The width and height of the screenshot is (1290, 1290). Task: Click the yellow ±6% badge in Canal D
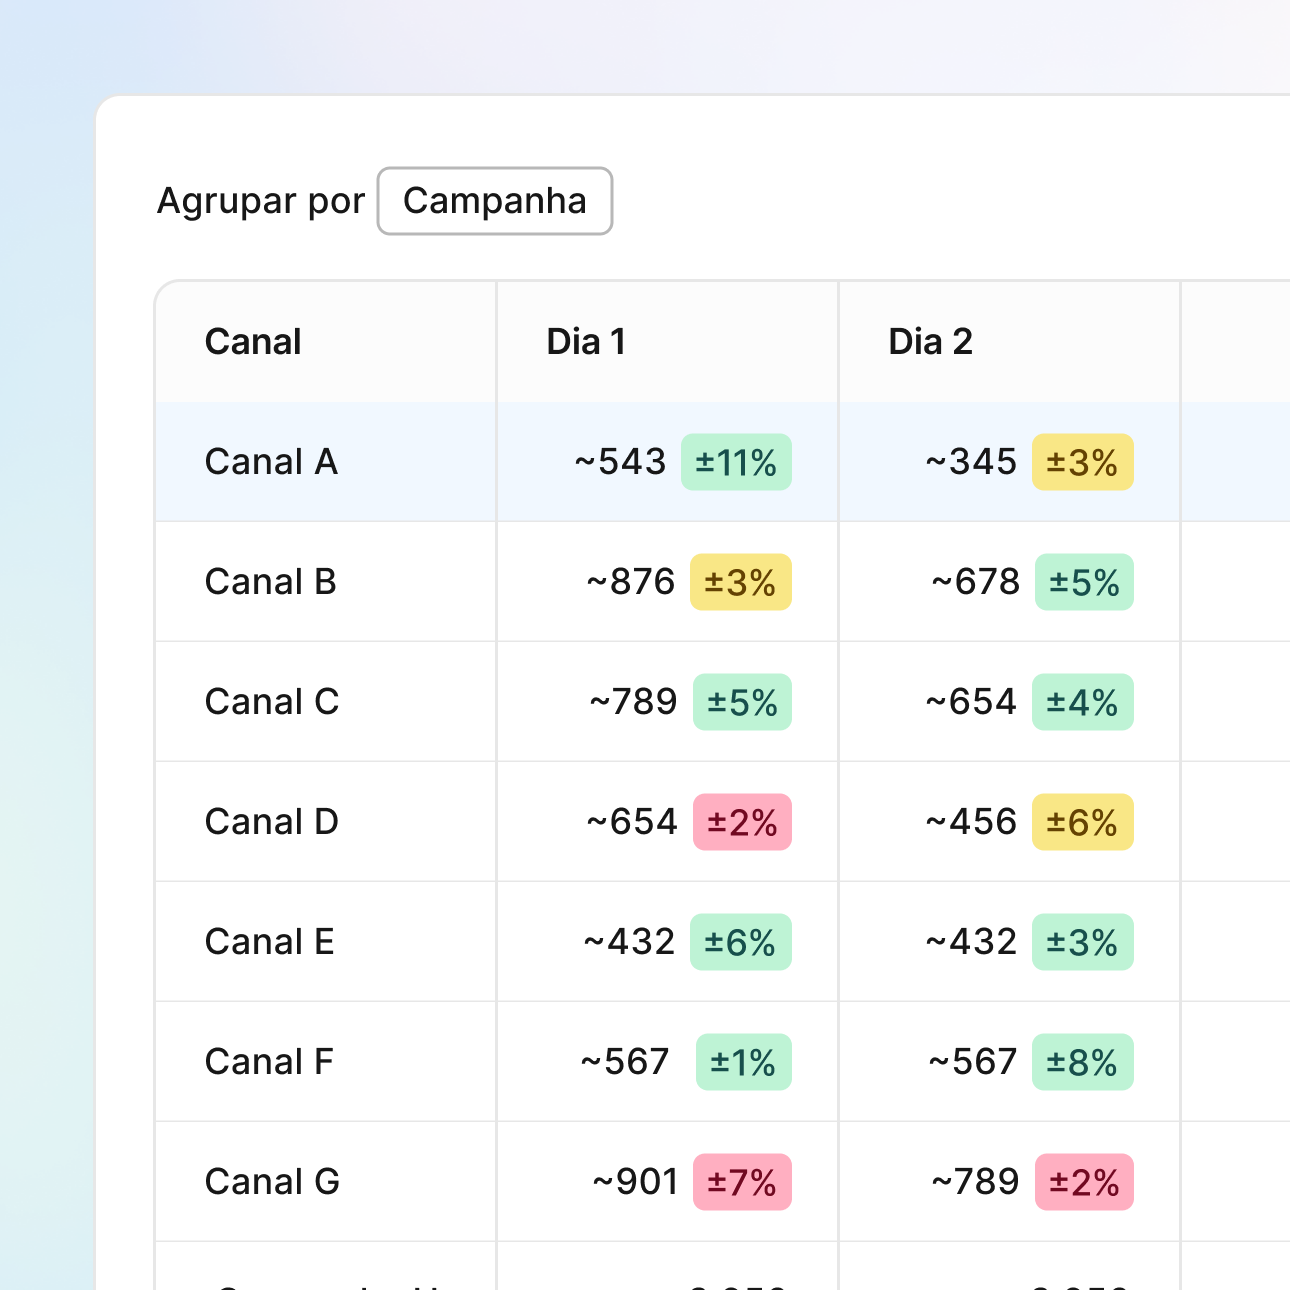pyautogui.click(x=1082, y=822)
